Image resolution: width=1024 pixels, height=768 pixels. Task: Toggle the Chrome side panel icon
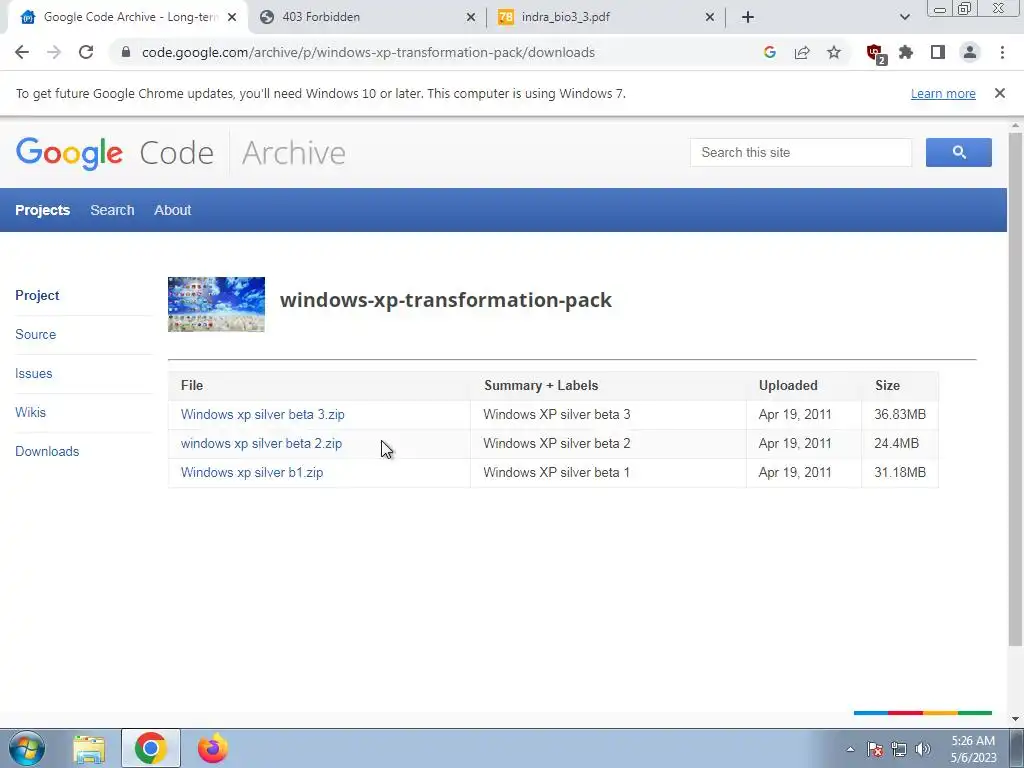click(938, 52)
